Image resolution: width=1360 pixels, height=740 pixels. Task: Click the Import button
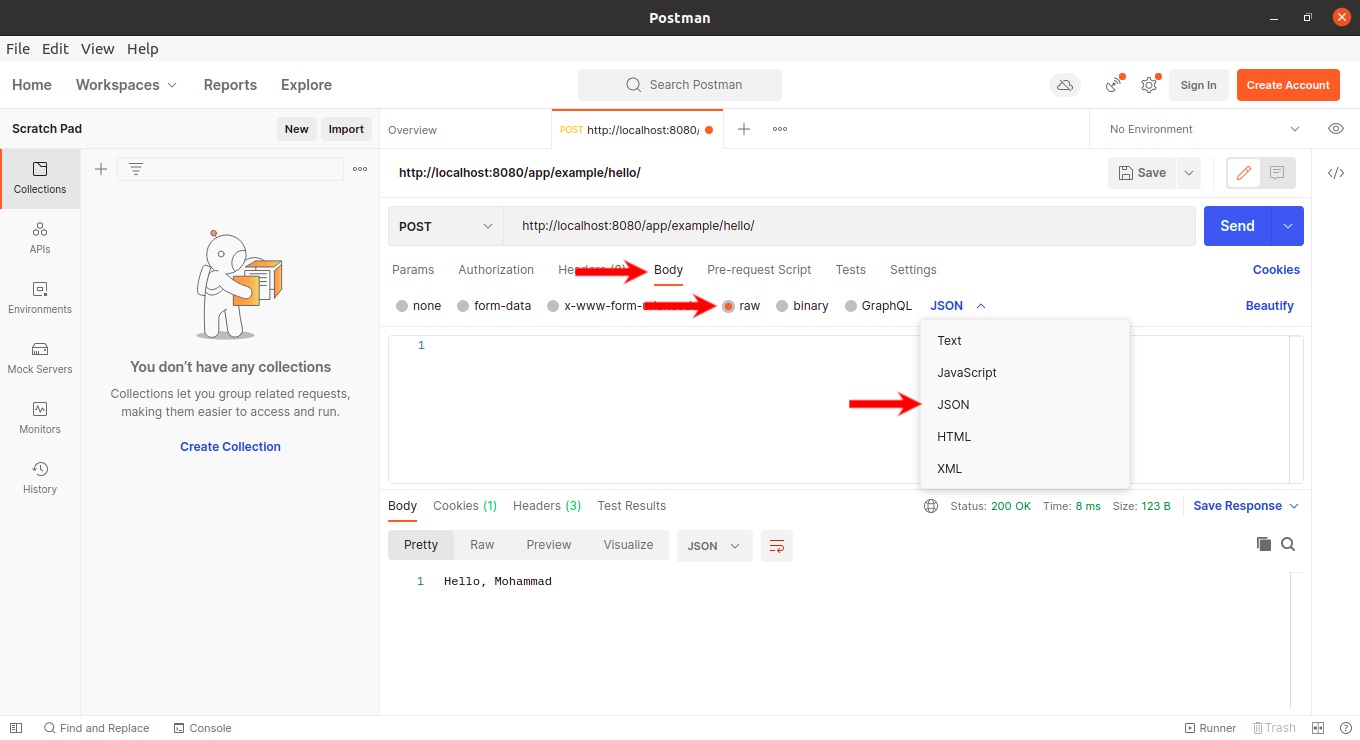[x=346, y=129]
